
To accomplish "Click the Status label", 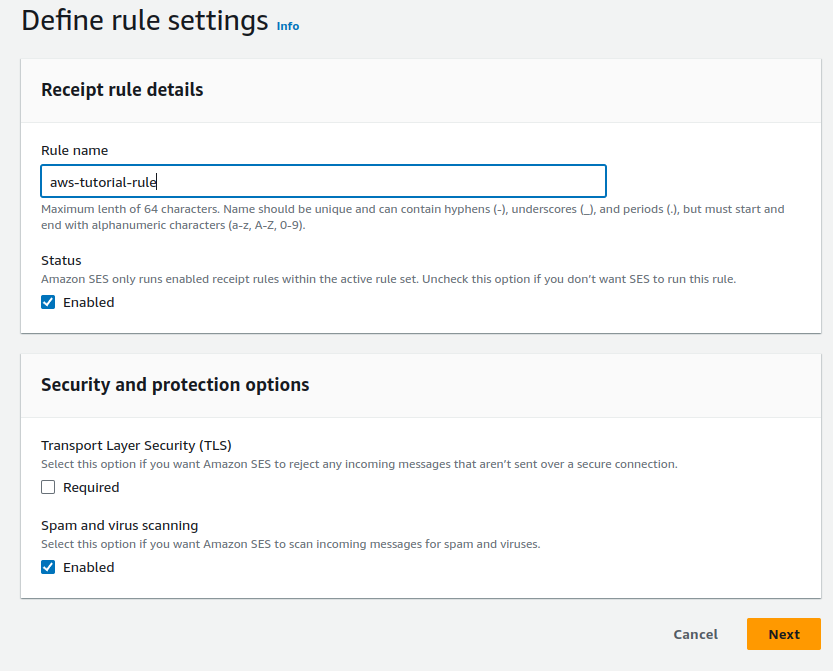I will coord(60,260).
